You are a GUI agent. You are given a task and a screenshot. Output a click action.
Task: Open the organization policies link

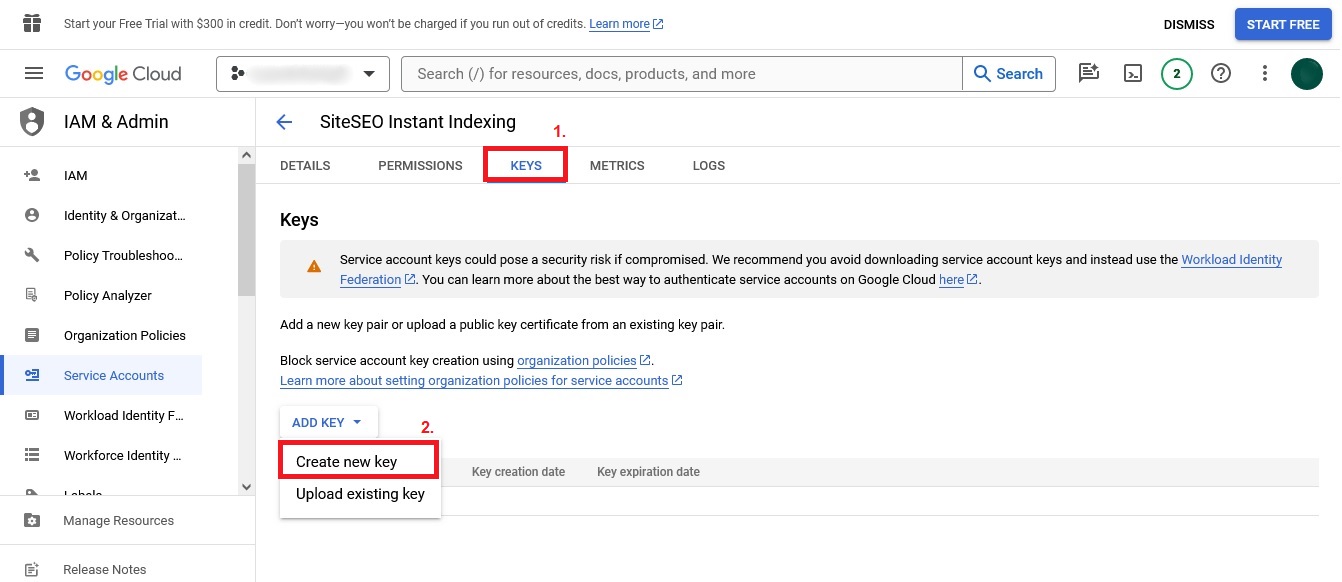[x=584, y=360]
